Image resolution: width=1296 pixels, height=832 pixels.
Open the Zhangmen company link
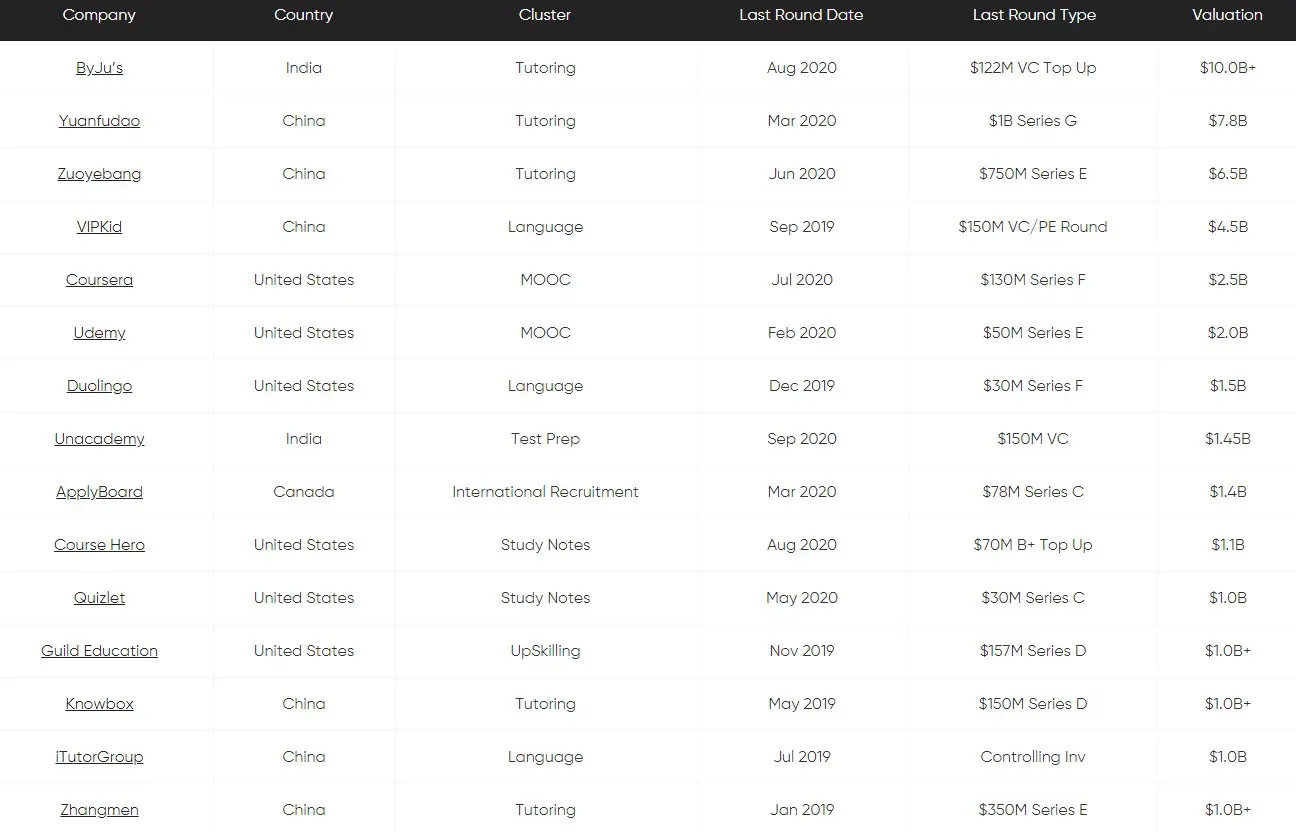tap(99, 810)
